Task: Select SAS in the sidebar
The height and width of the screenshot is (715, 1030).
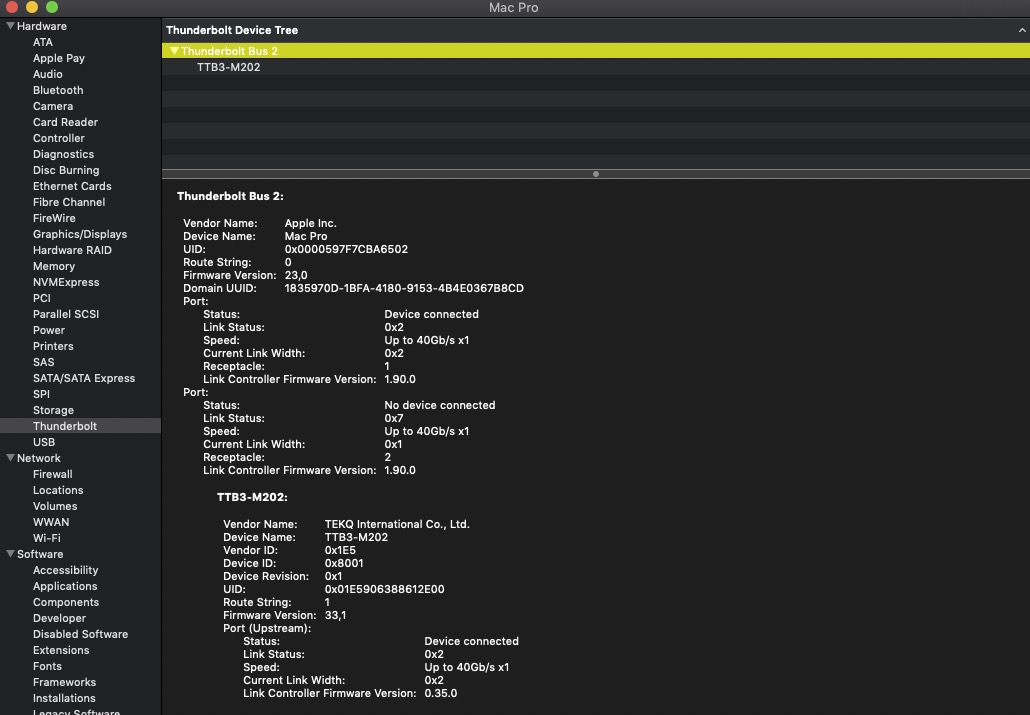Action: [x=43, y=362]
